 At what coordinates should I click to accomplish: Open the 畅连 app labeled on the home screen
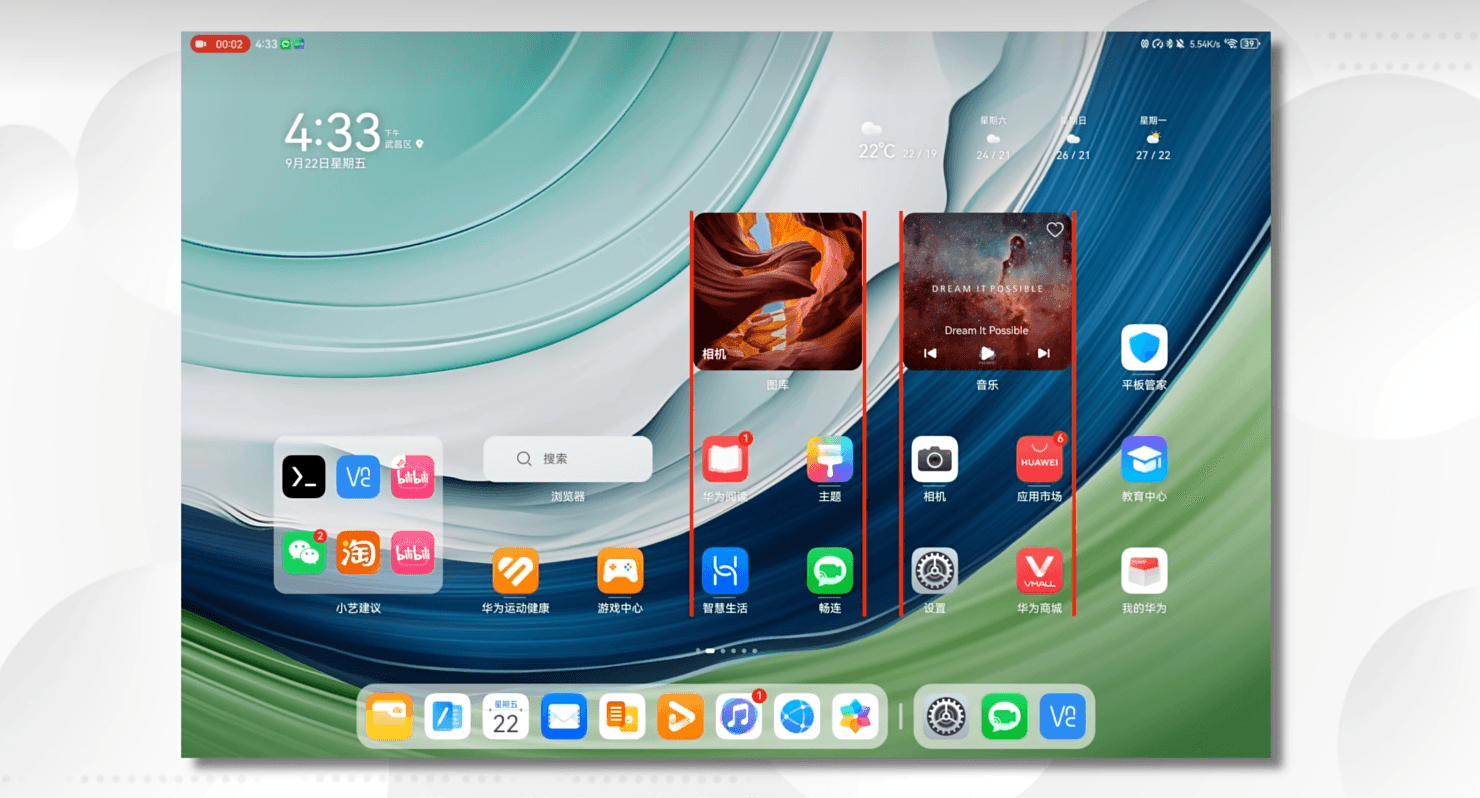click(x=830, y=571)
